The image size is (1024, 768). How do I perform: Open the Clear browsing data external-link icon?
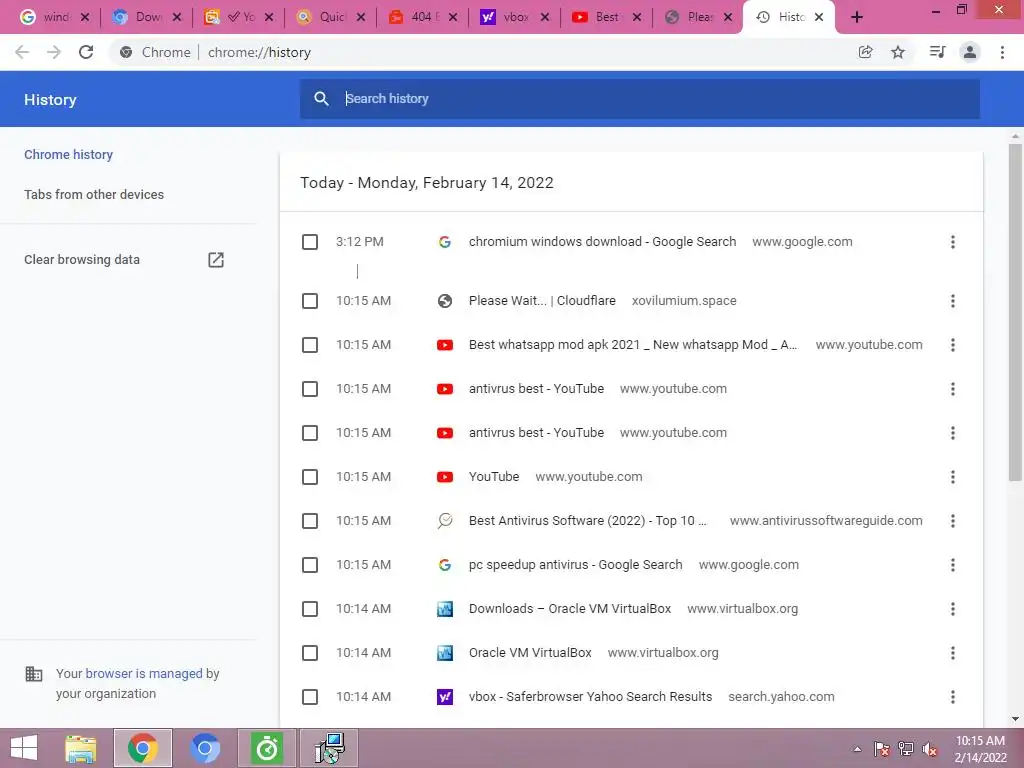point(216,260)
